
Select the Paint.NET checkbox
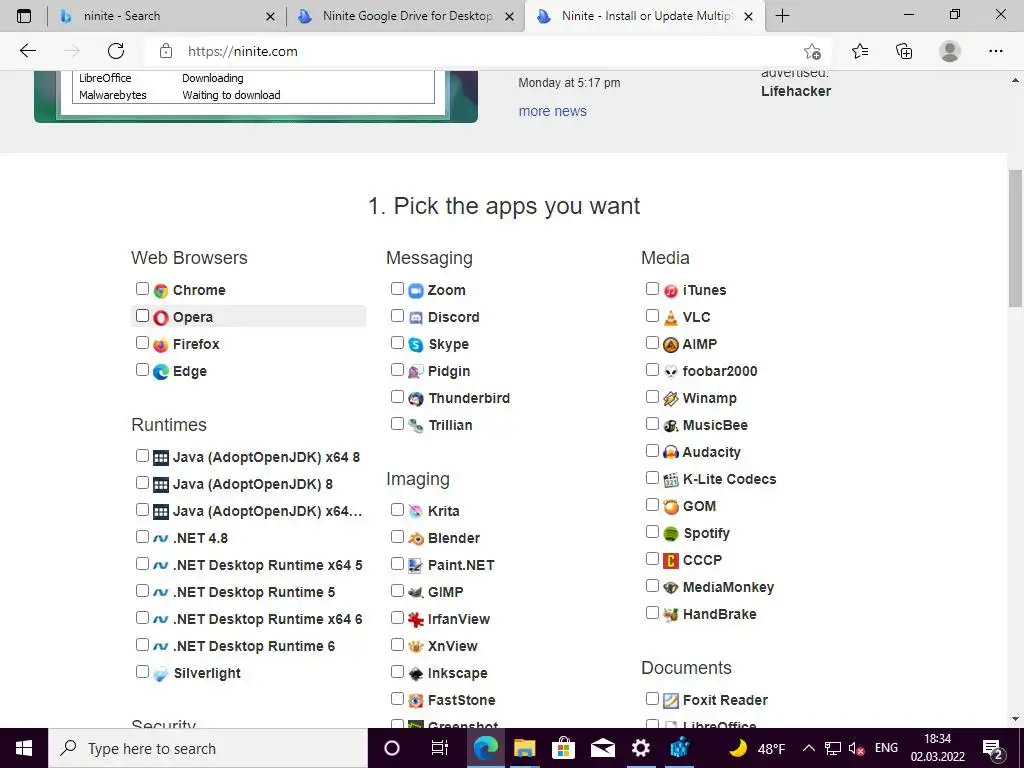pos(397,564)
